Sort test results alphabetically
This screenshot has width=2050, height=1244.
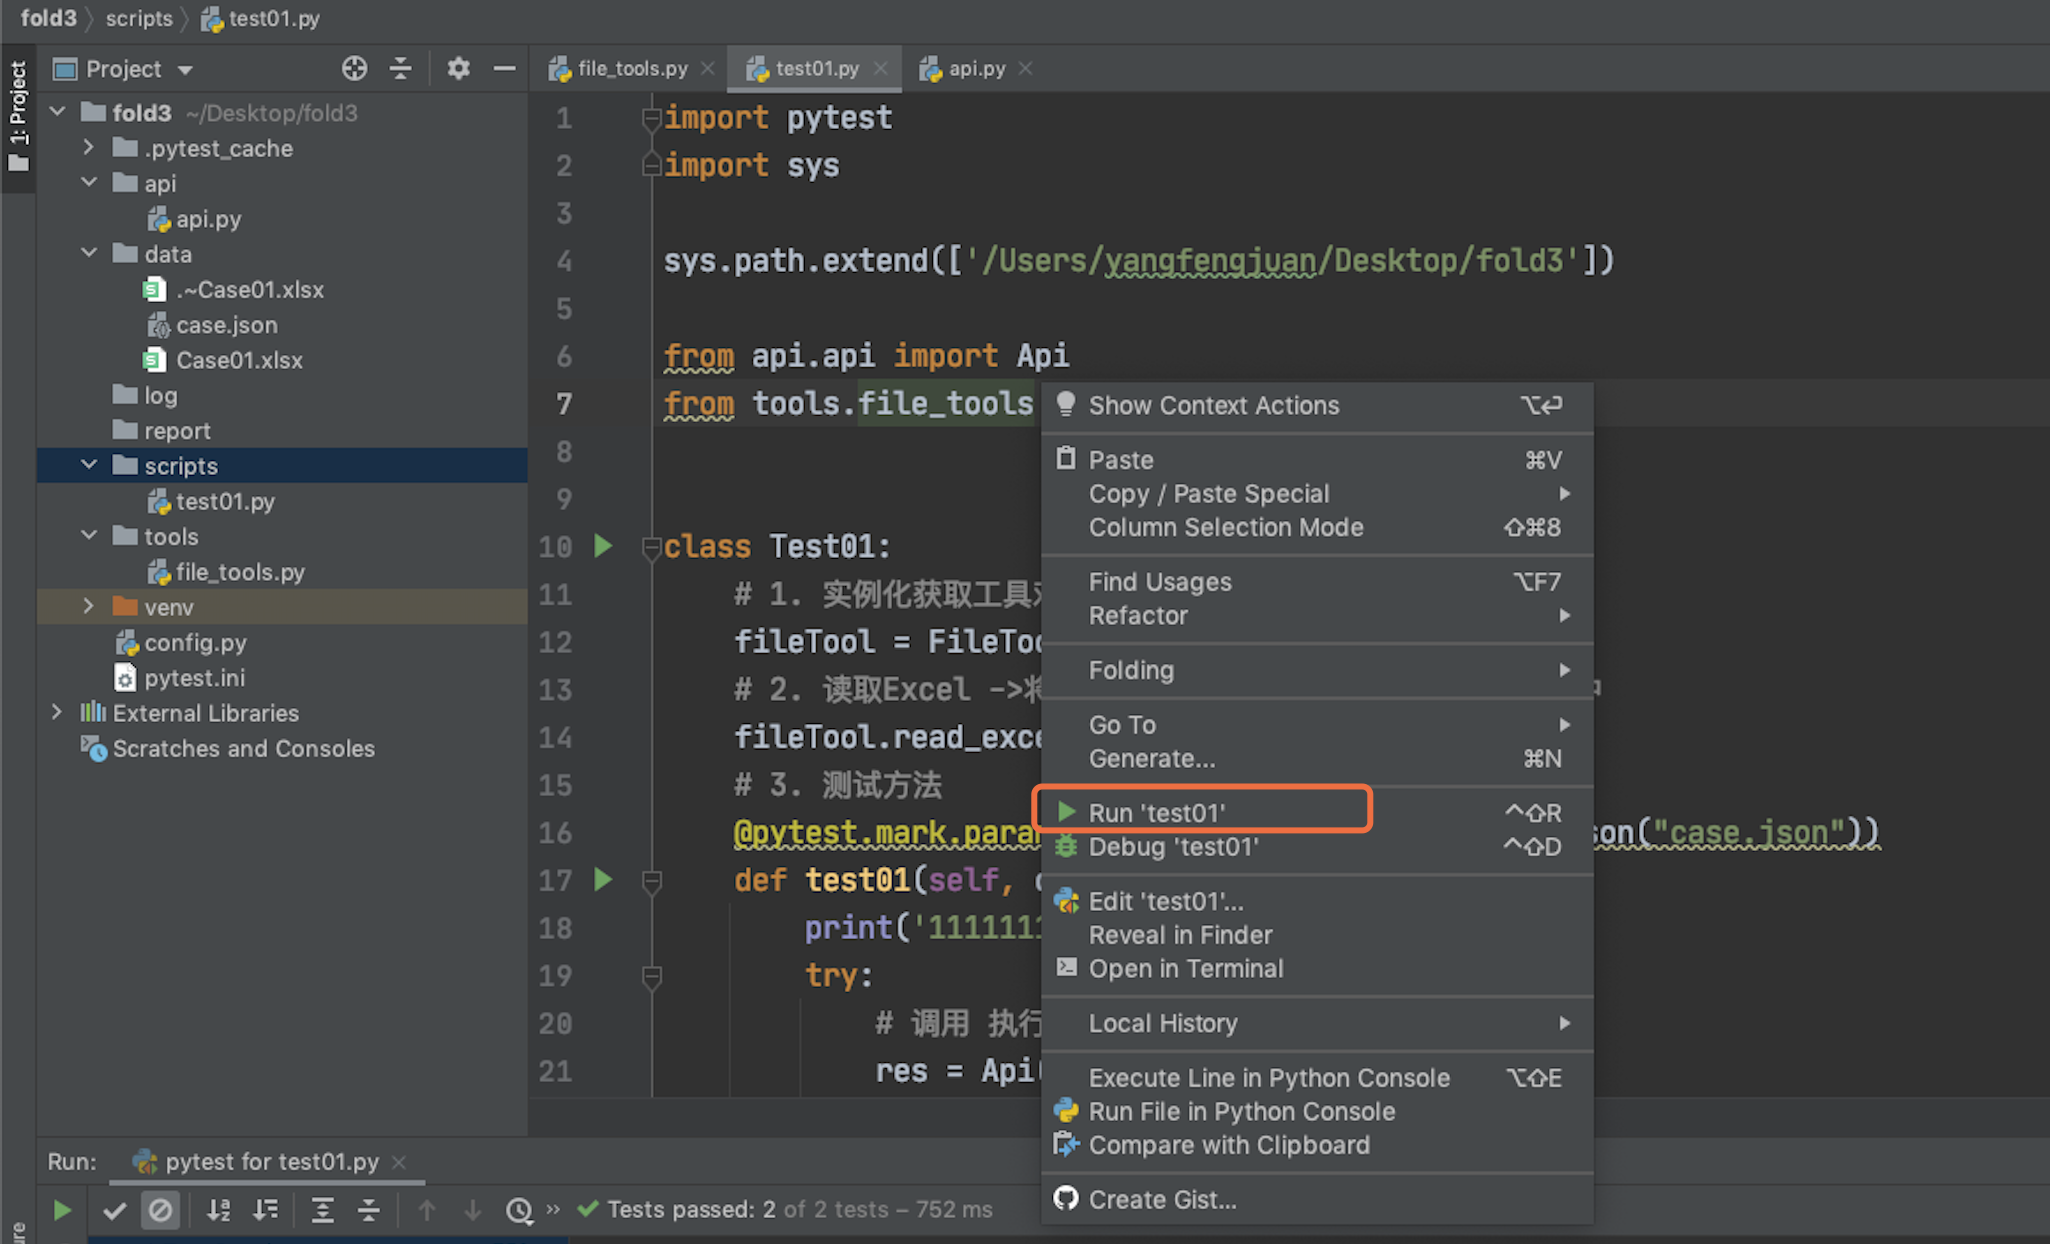219,1211
